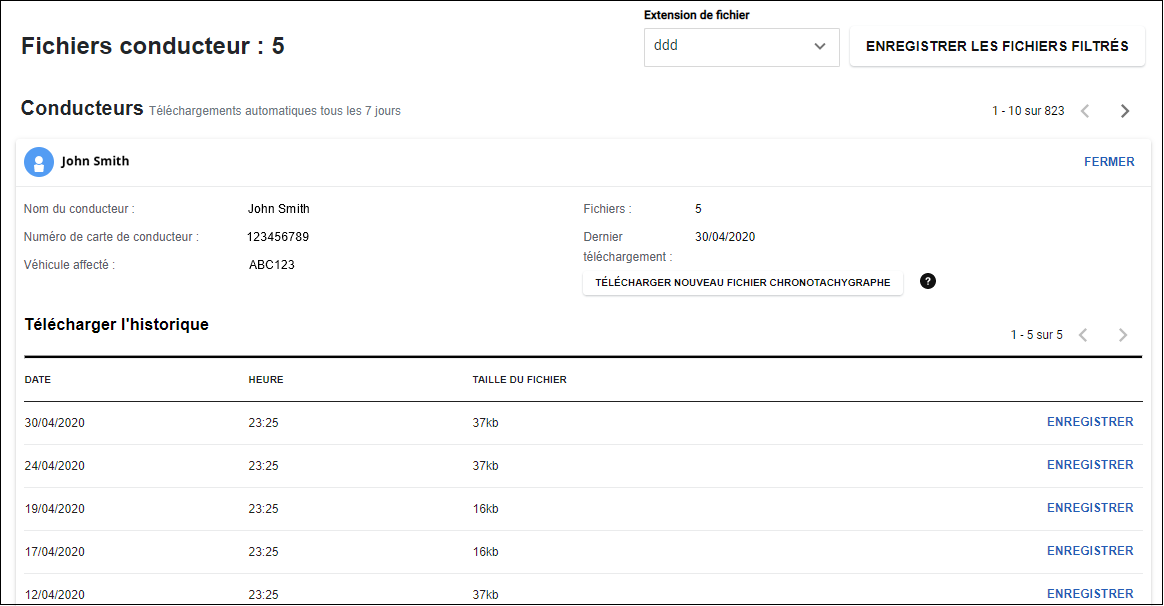Click the help question mark icon
Screen dimensions: 1164x606
point(928,281)
